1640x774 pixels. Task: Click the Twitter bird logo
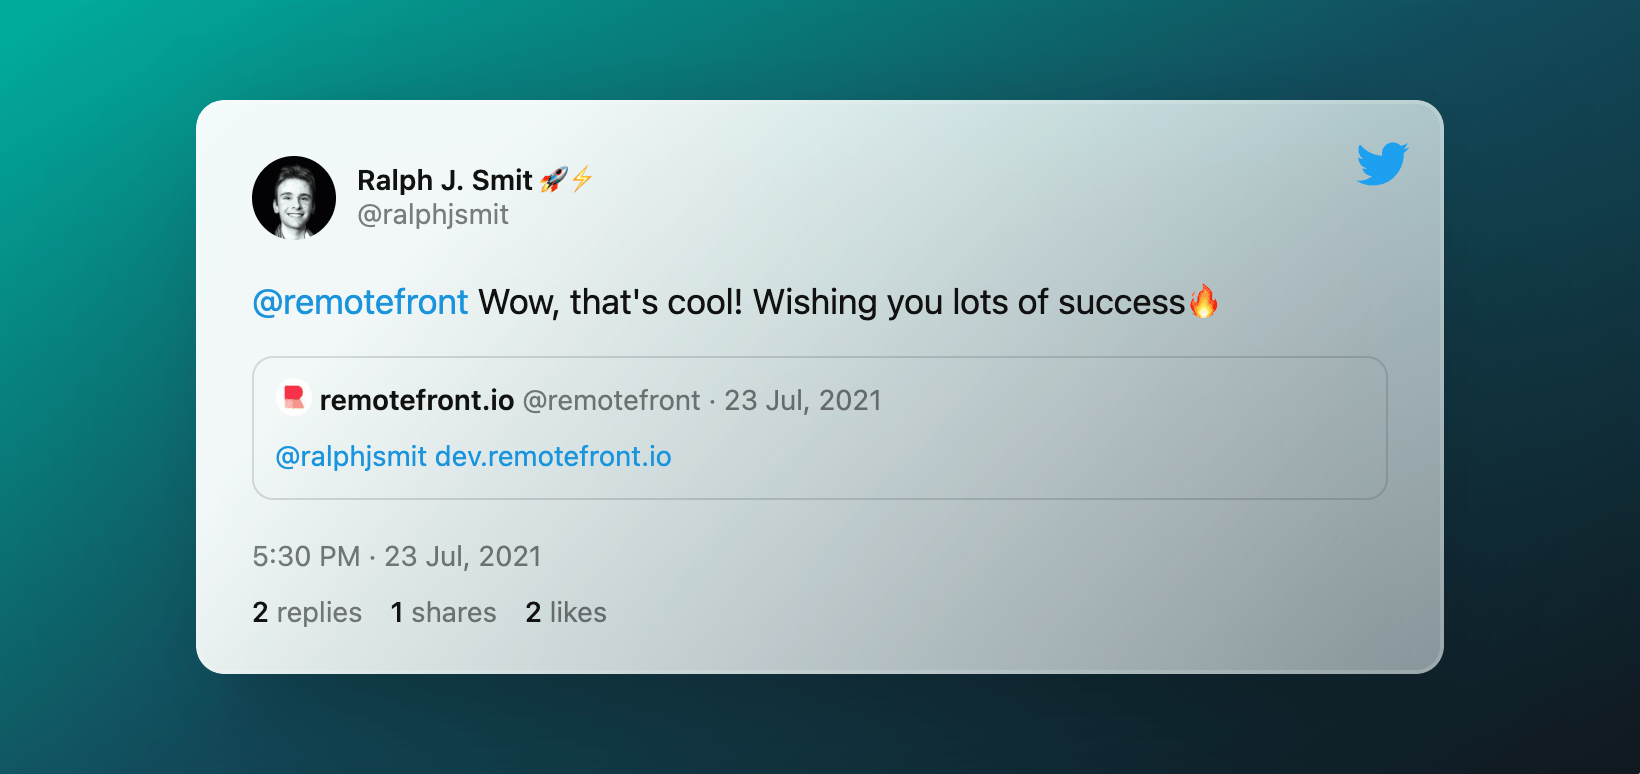1382,164
